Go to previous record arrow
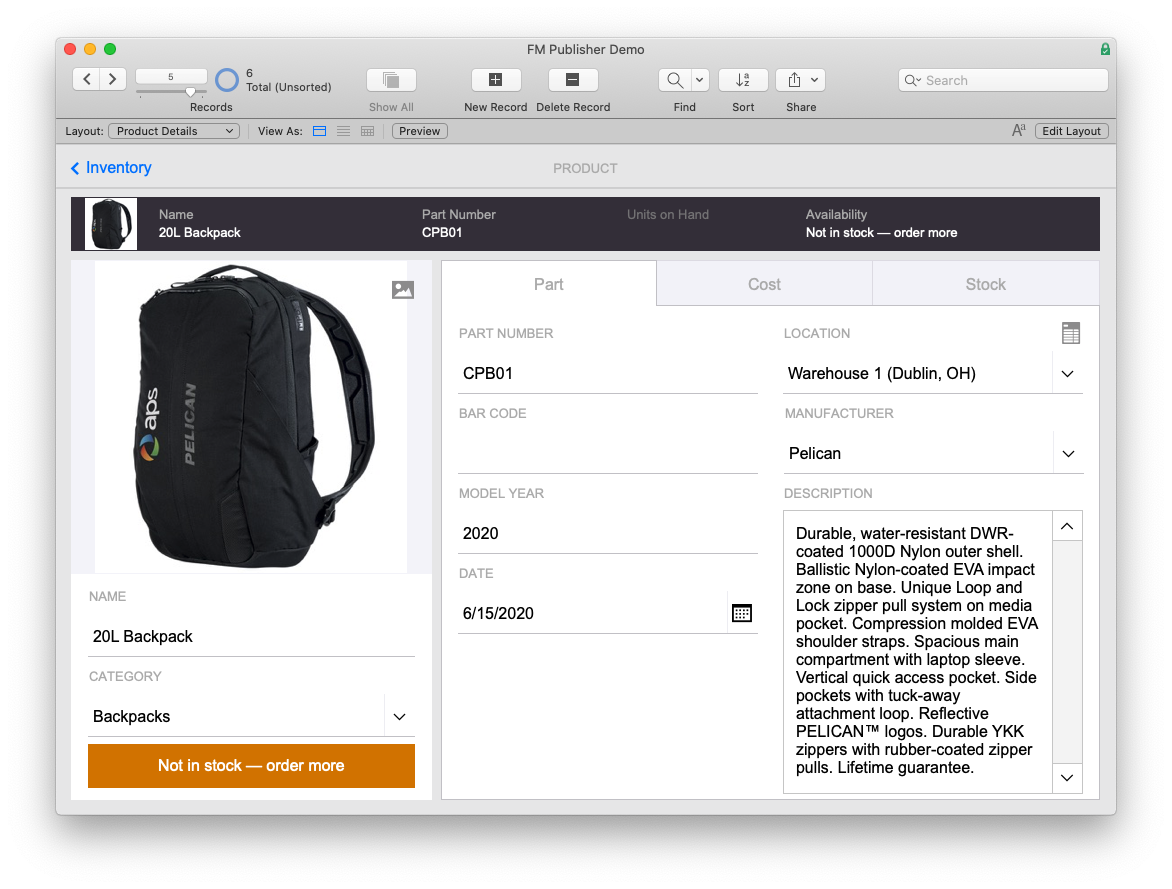Viewport: 1172px width, 889px height. tap(87, 79)
